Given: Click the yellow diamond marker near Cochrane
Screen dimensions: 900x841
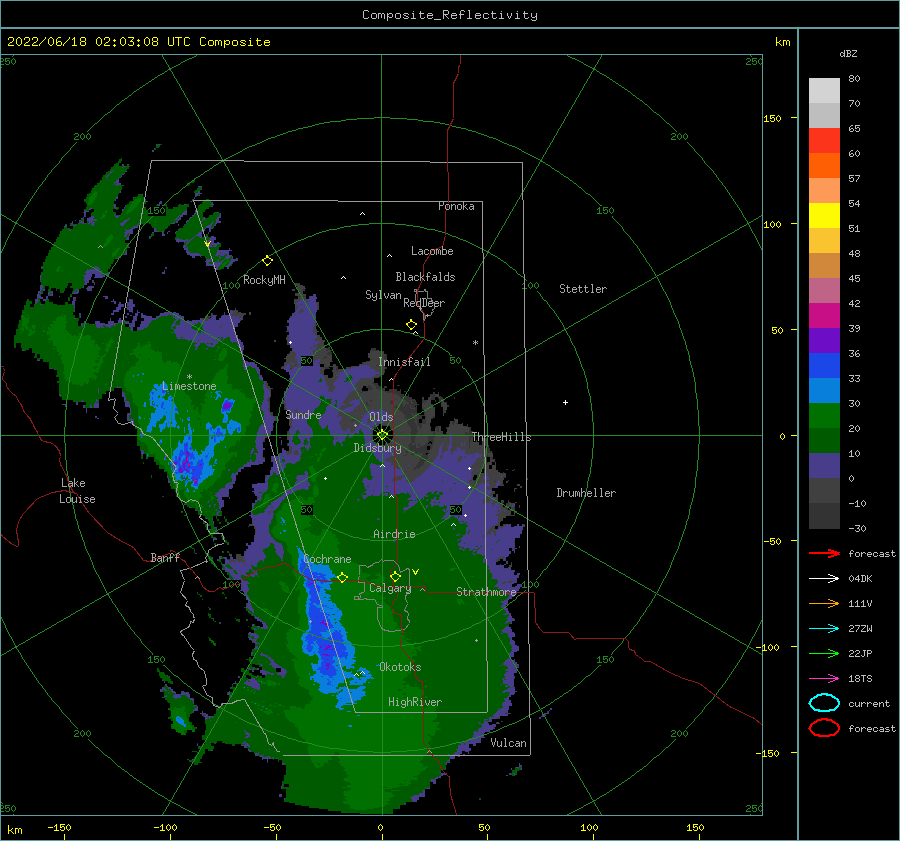Looking at the screenshot, I should [x=342, y=578].
